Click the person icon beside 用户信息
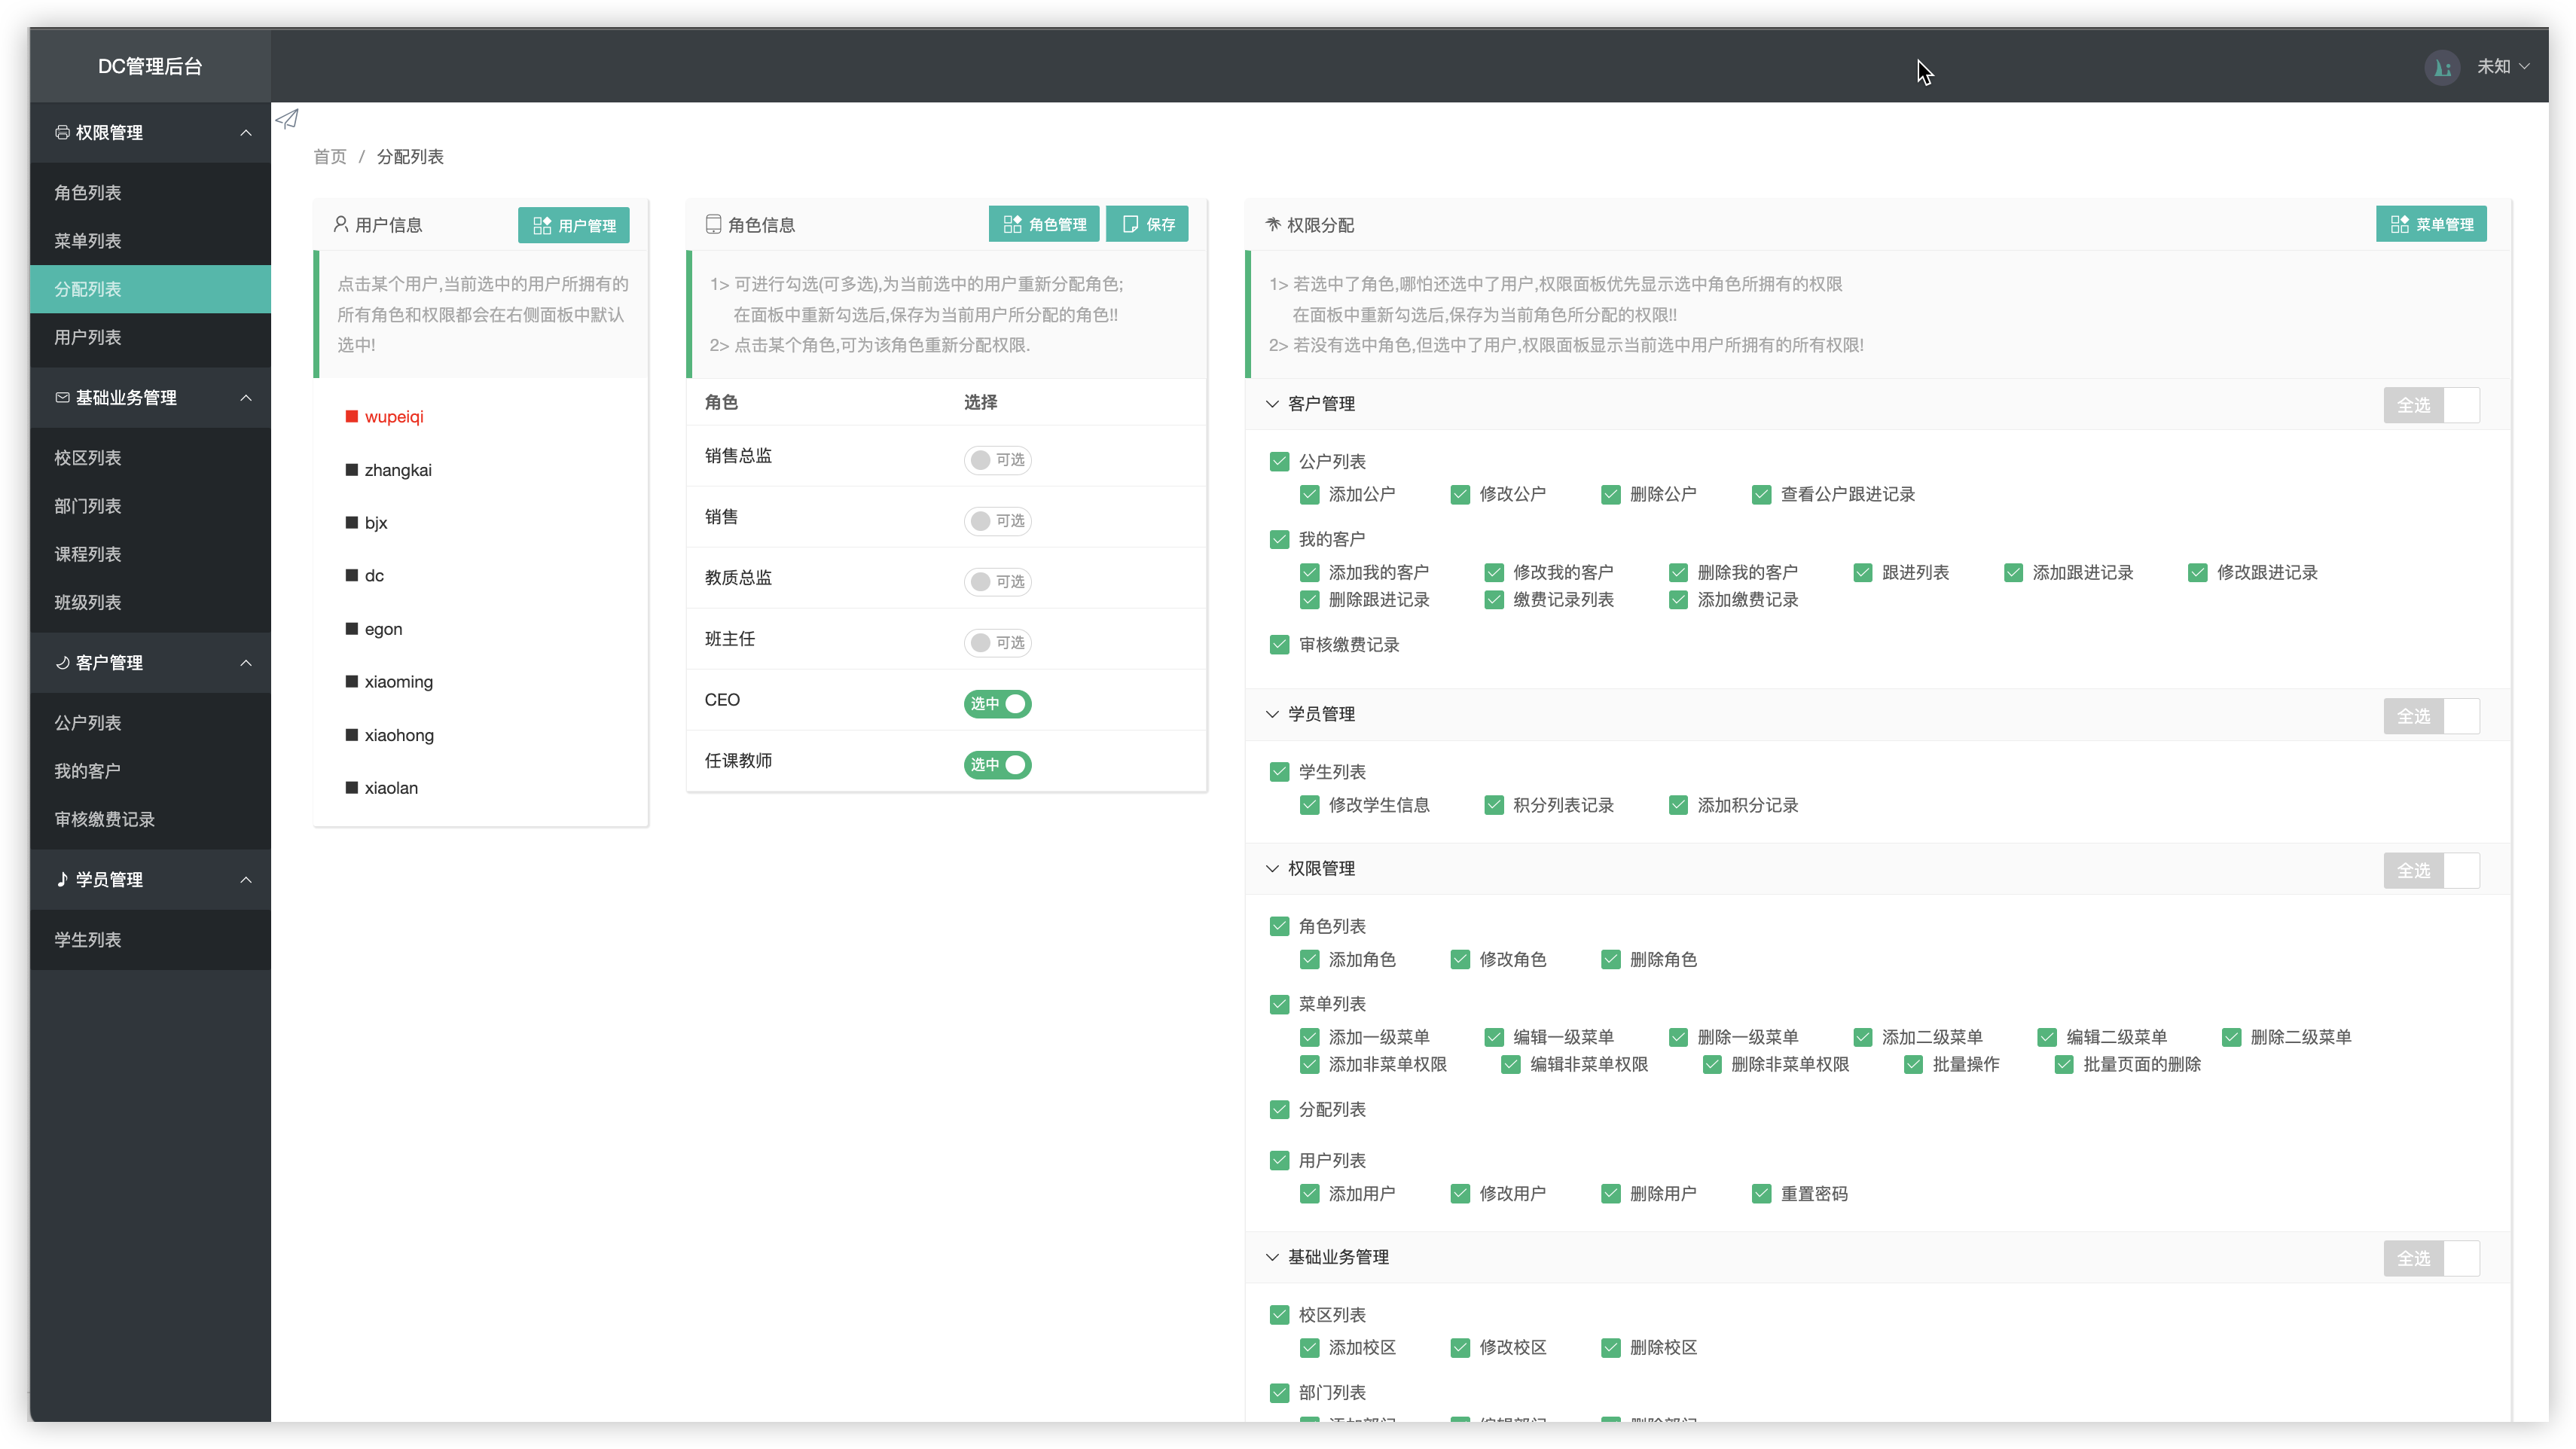2576x1449 pixels. click(340, 224)
